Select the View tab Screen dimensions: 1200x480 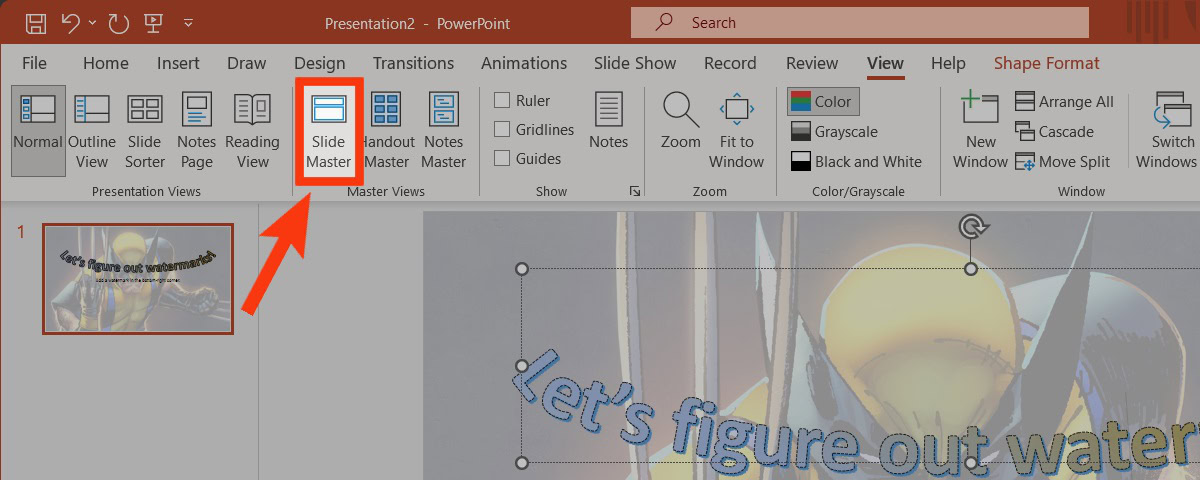coord(885,63)
